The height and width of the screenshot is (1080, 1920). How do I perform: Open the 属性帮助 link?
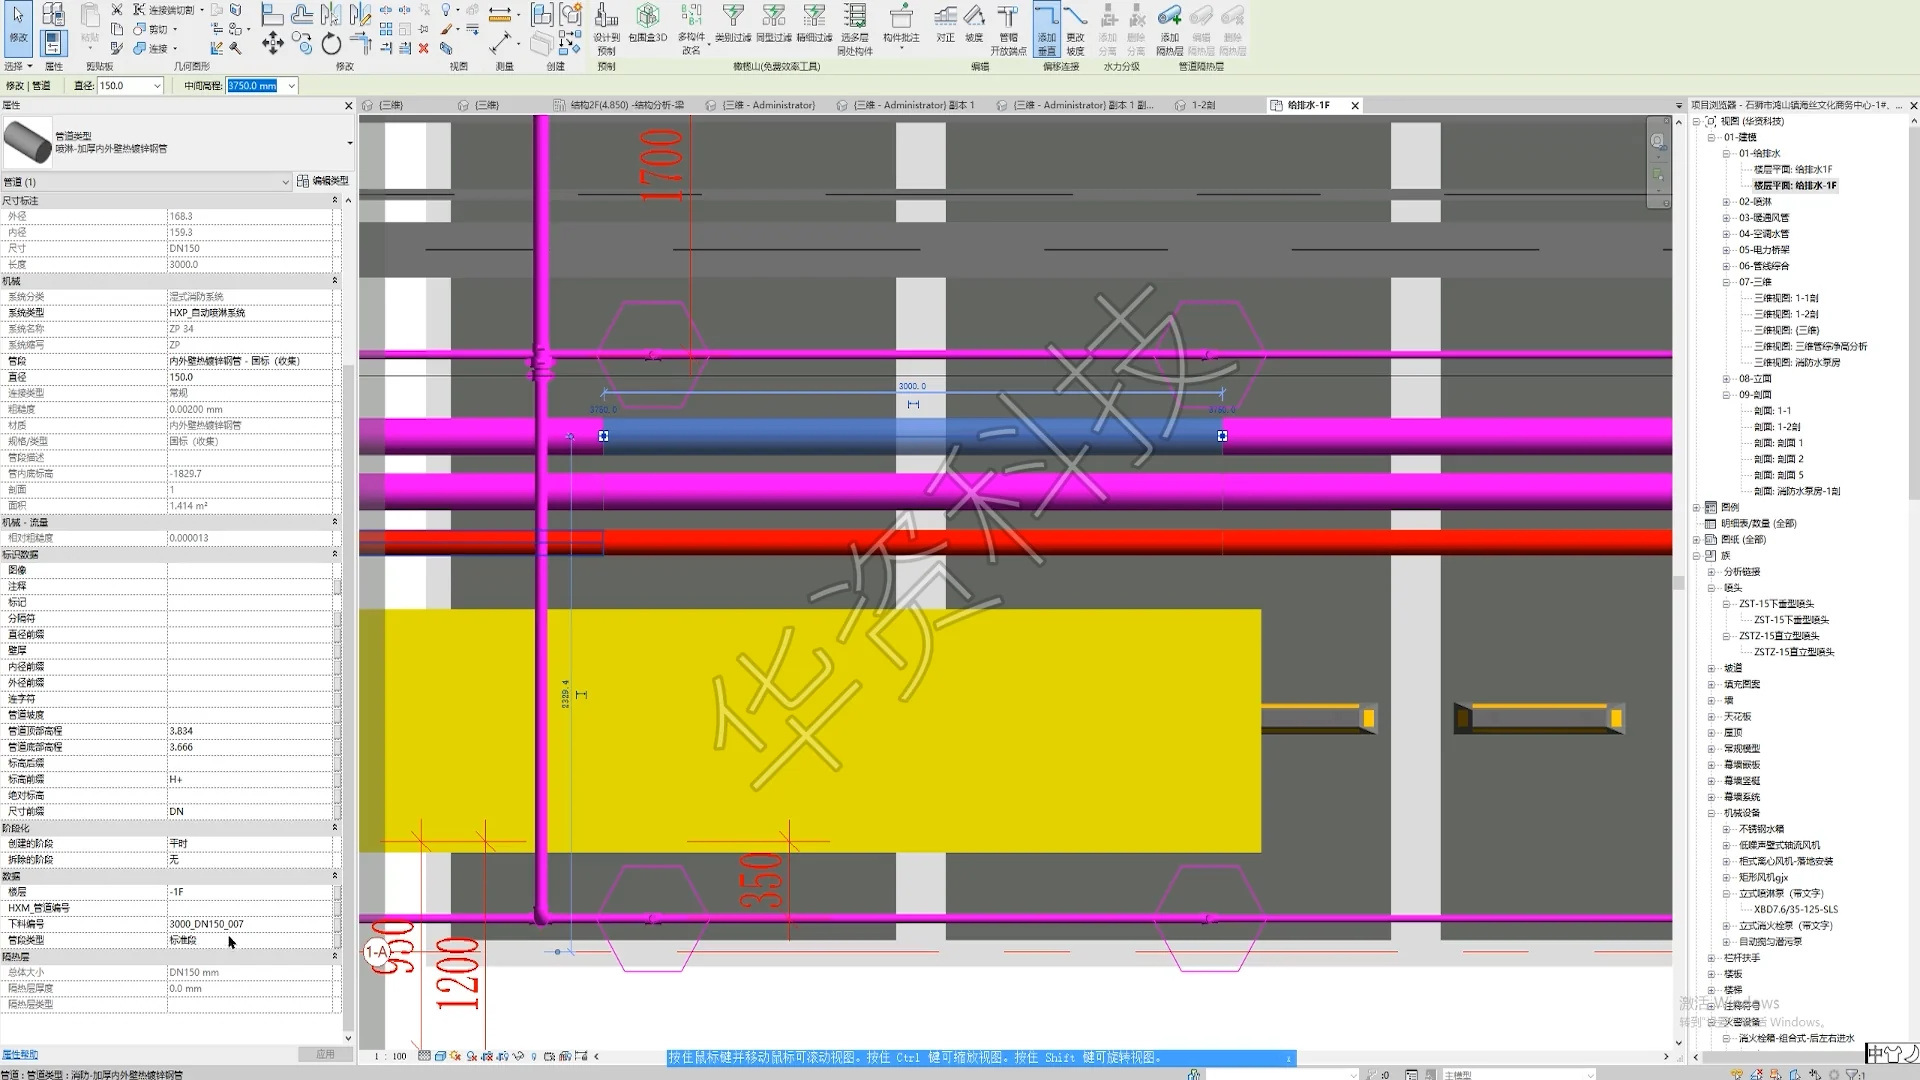[20, 1054]
